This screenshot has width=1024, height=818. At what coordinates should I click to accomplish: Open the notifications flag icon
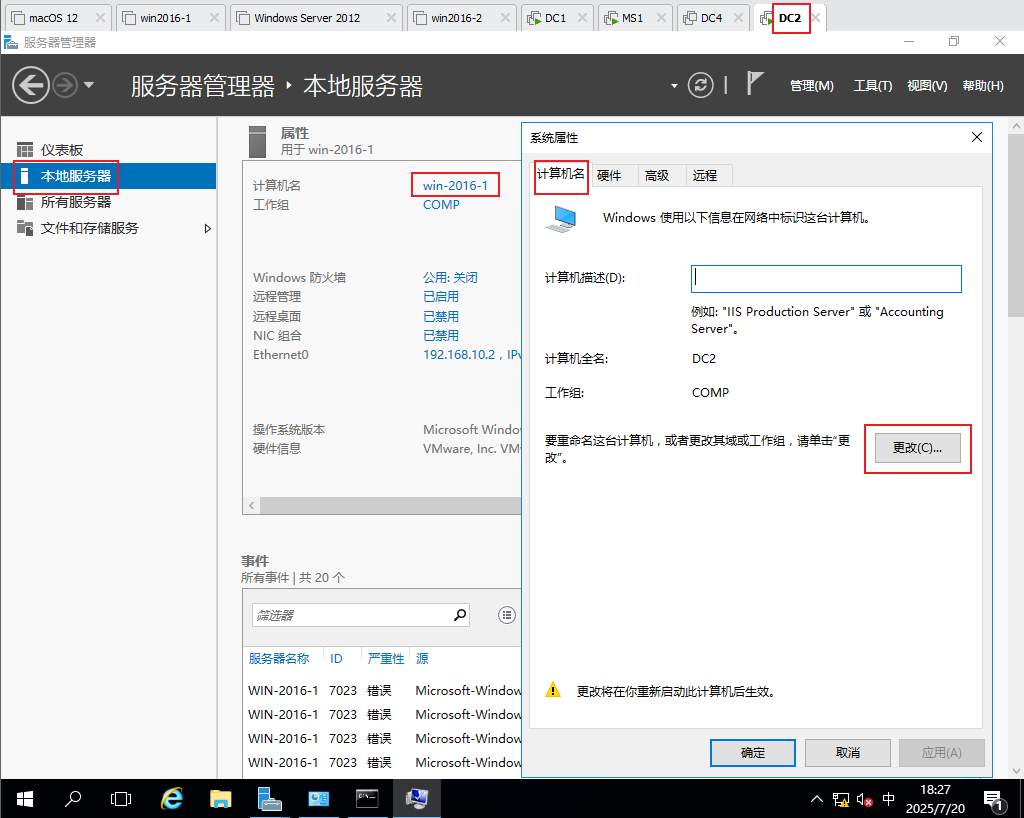pos(754,83)
